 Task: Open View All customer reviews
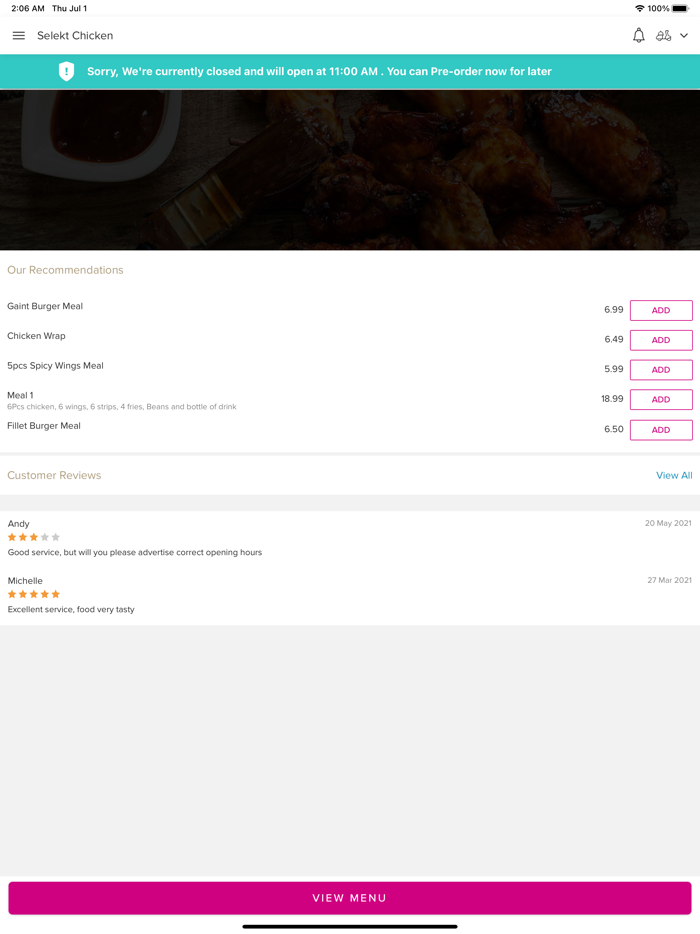tap(674, 475)
